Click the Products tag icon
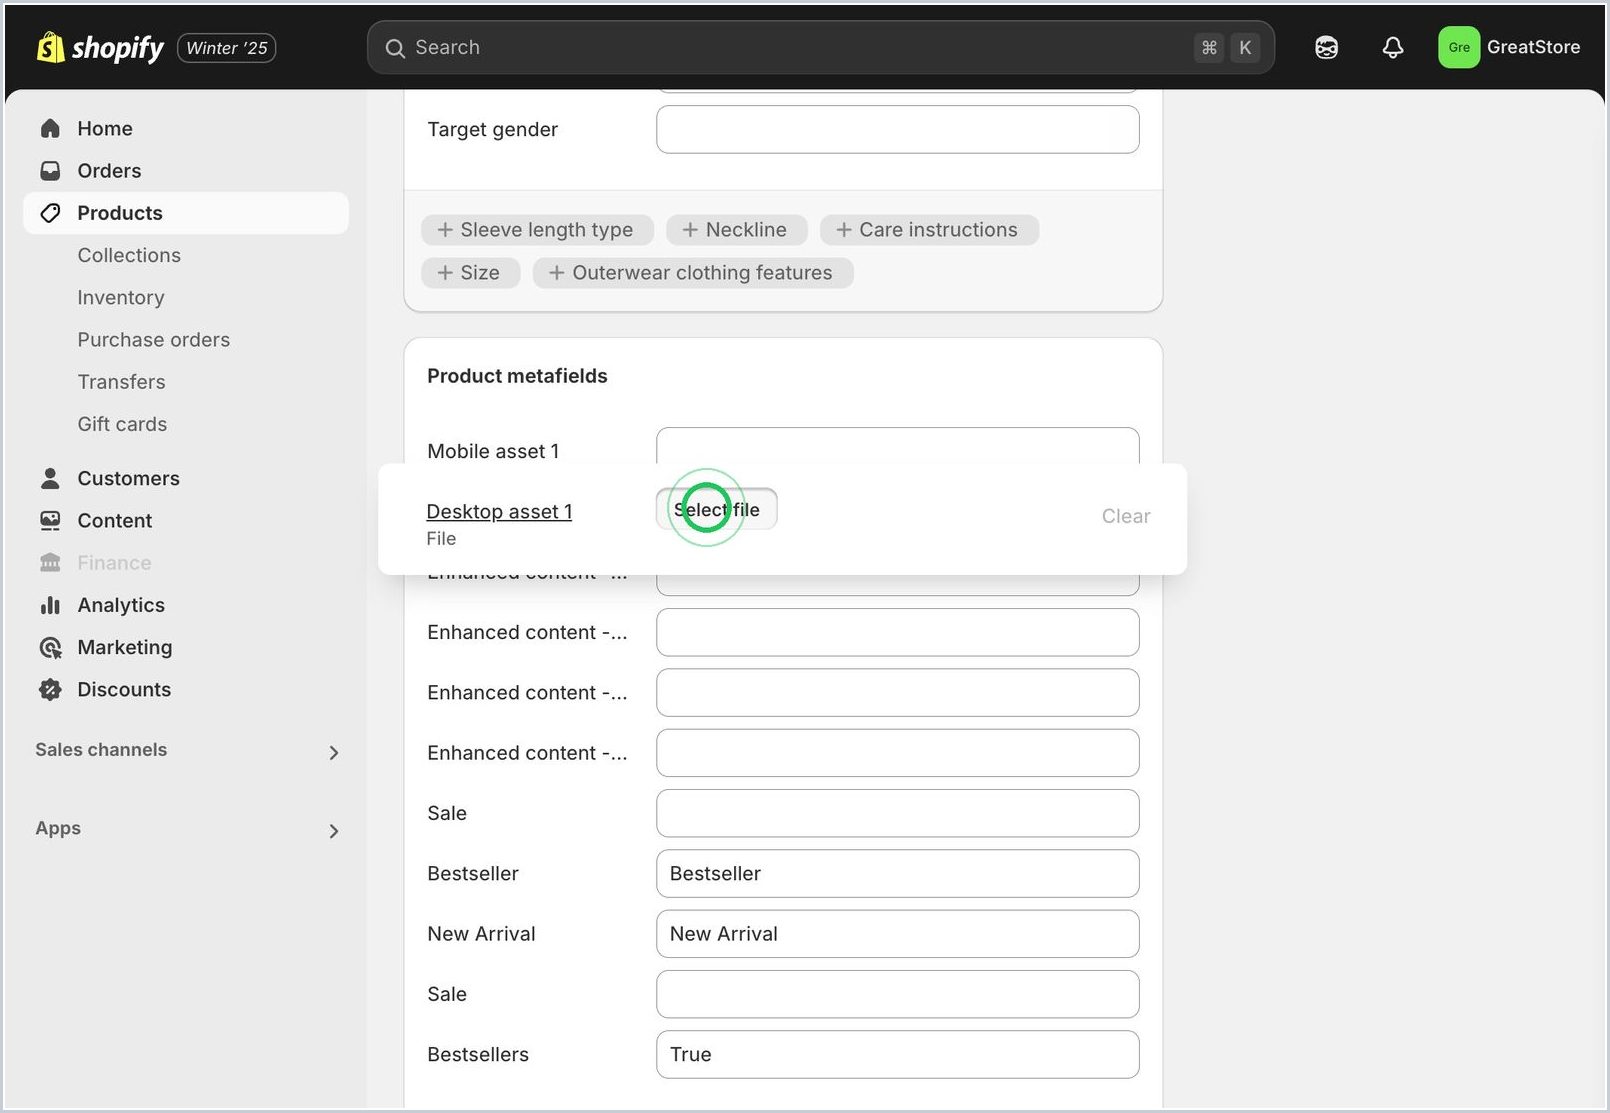This screenshot has height=1113, width=1610. pyautogui.click(x=50, y=213)
